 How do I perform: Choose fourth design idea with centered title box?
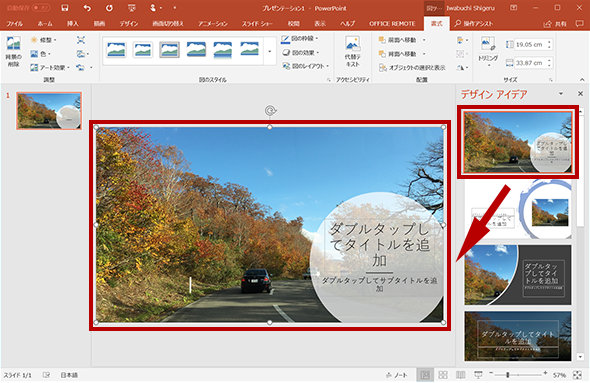pos(518,336)
